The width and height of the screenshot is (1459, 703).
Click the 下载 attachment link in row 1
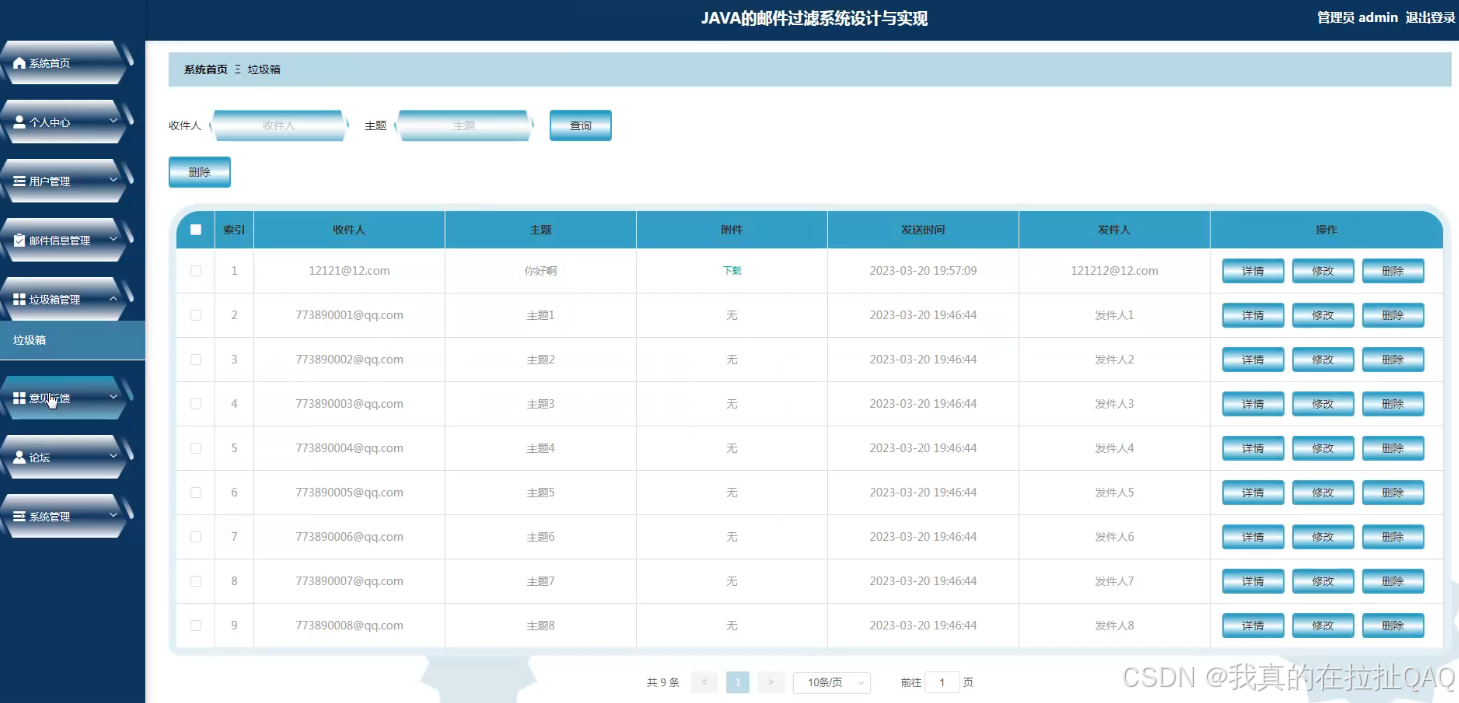pos(732,271)
